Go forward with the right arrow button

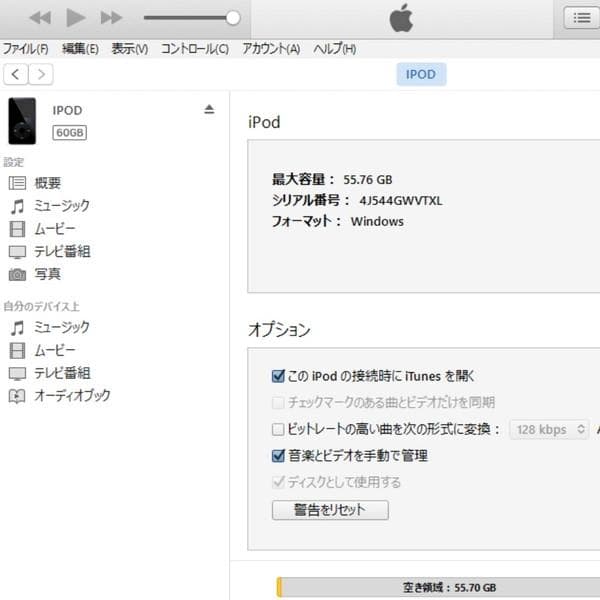pos(41,74)
